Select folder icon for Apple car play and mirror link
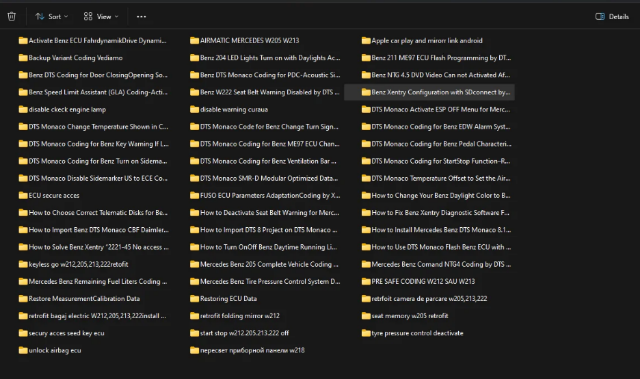 tap(366, 40)
